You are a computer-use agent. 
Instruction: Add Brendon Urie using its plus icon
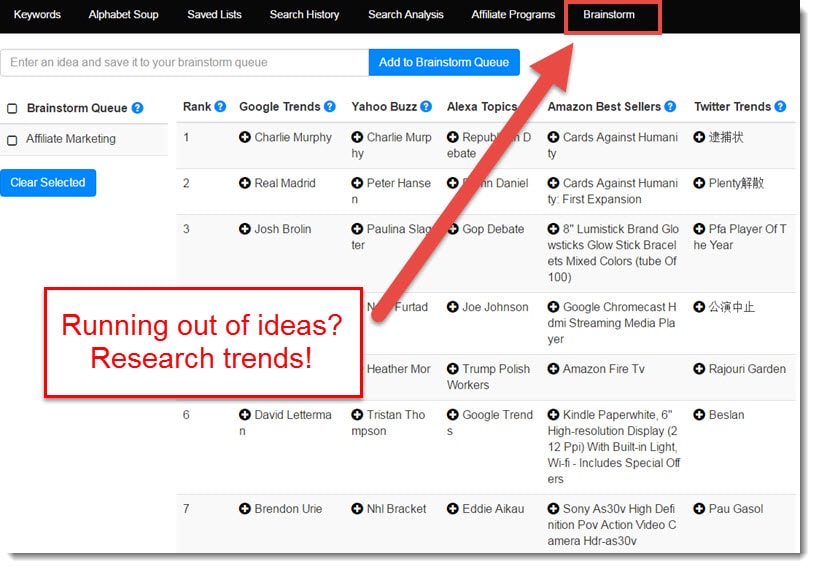pos(245,508)
